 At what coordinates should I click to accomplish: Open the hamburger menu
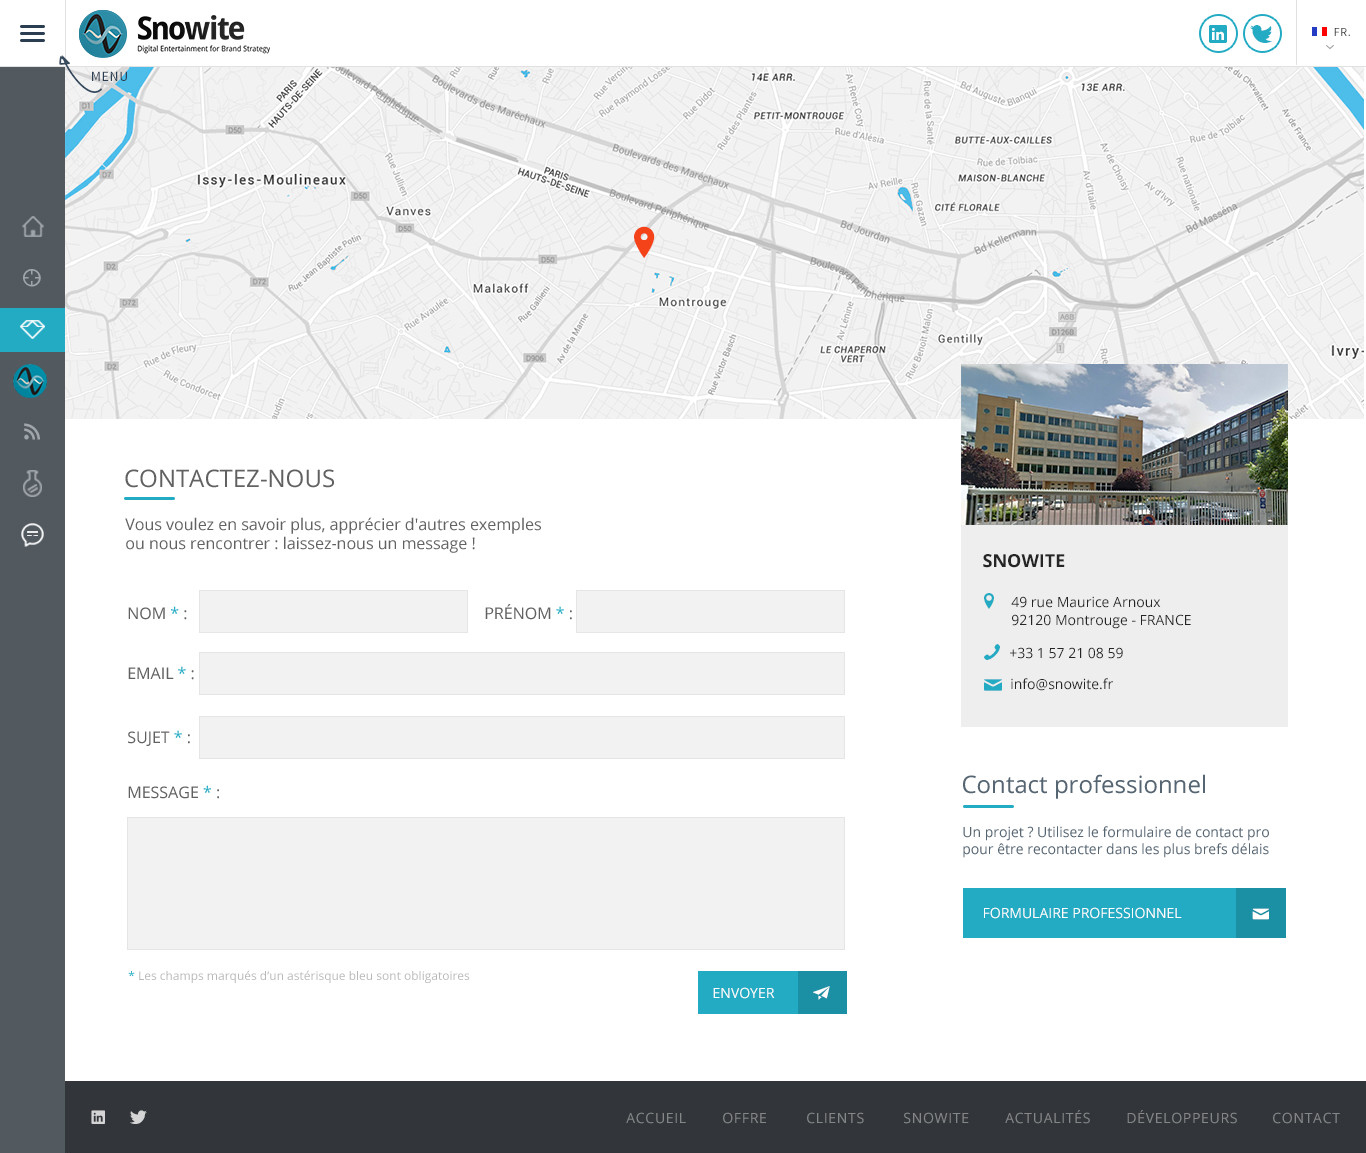tap(32, 33)
